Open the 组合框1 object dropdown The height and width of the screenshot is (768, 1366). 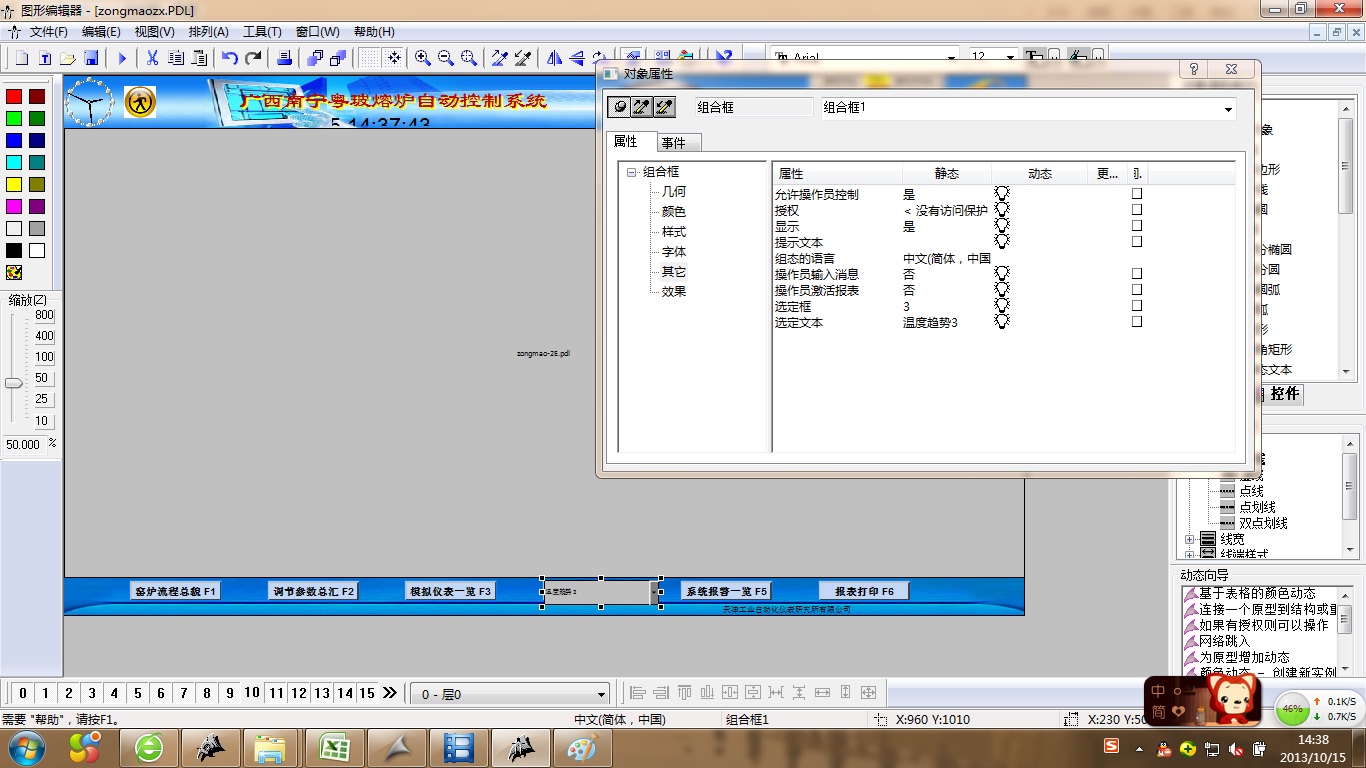pos(1228,109)
